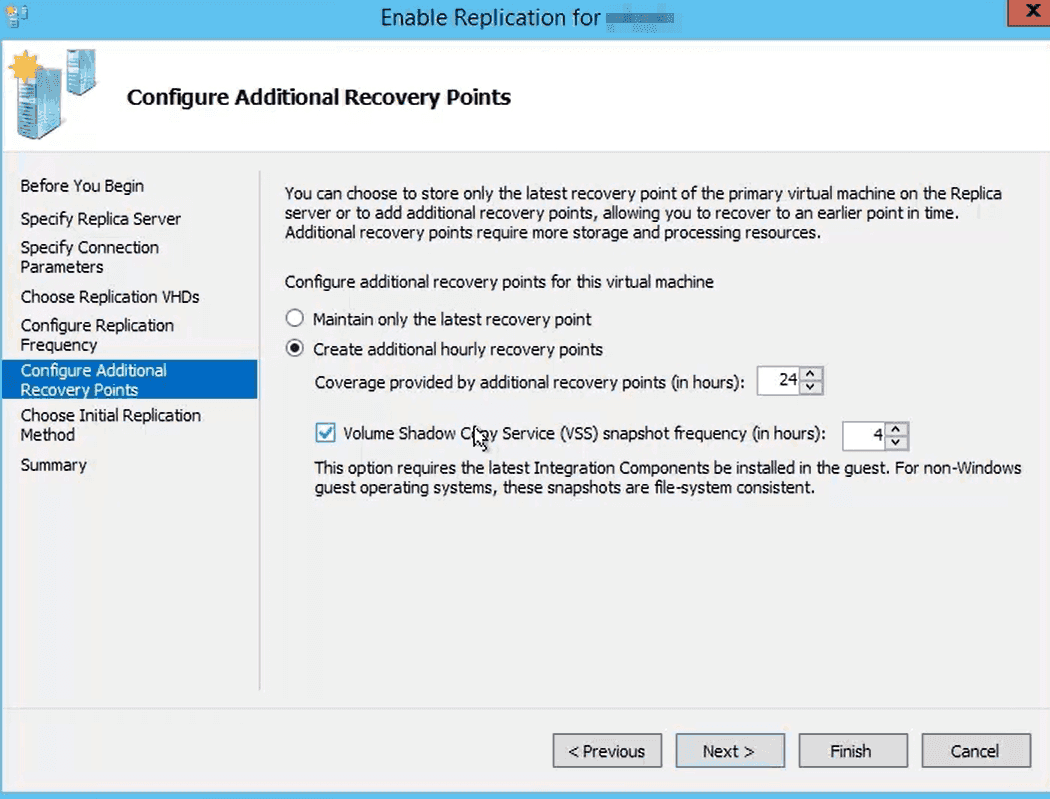1050x799 pixels.
Task: Open Specify Connection Parameters step
Action: 90,257
